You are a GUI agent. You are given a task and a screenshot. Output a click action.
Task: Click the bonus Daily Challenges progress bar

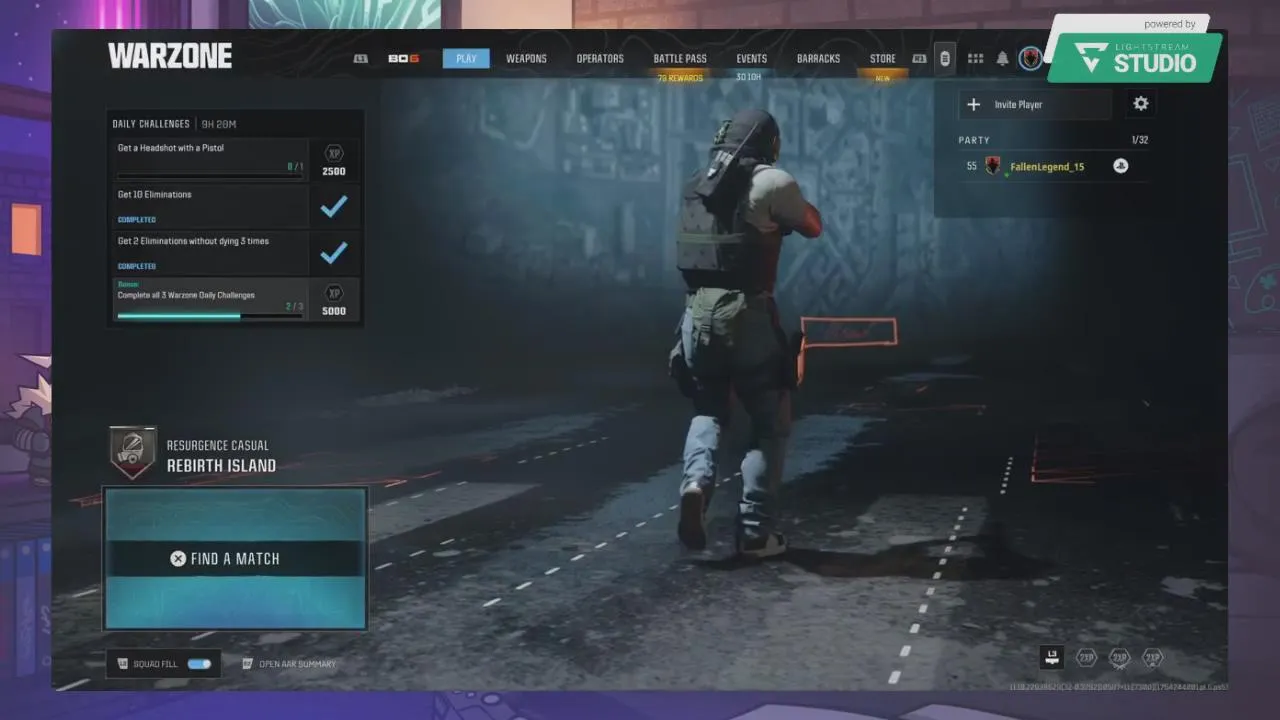[x=210, y=316]
